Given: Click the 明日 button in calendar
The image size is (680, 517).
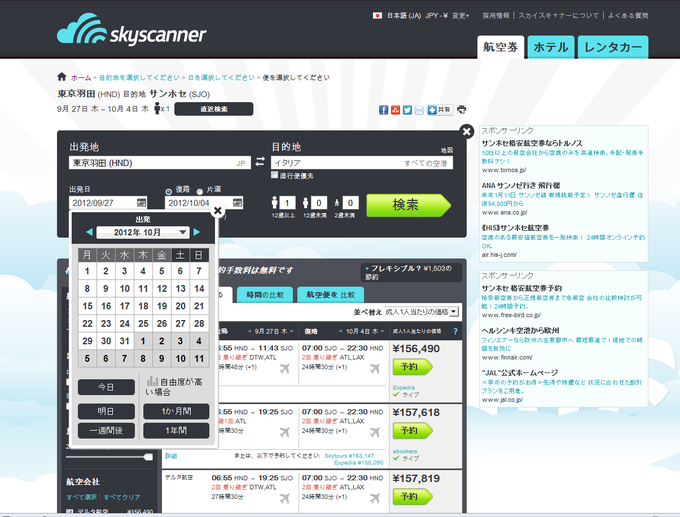Looking at the screenshot, I should (x=106, y=411).
